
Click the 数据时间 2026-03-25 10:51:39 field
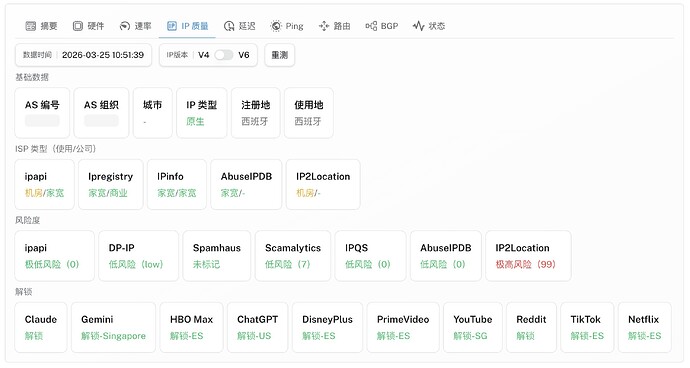(x=83, y=55)
